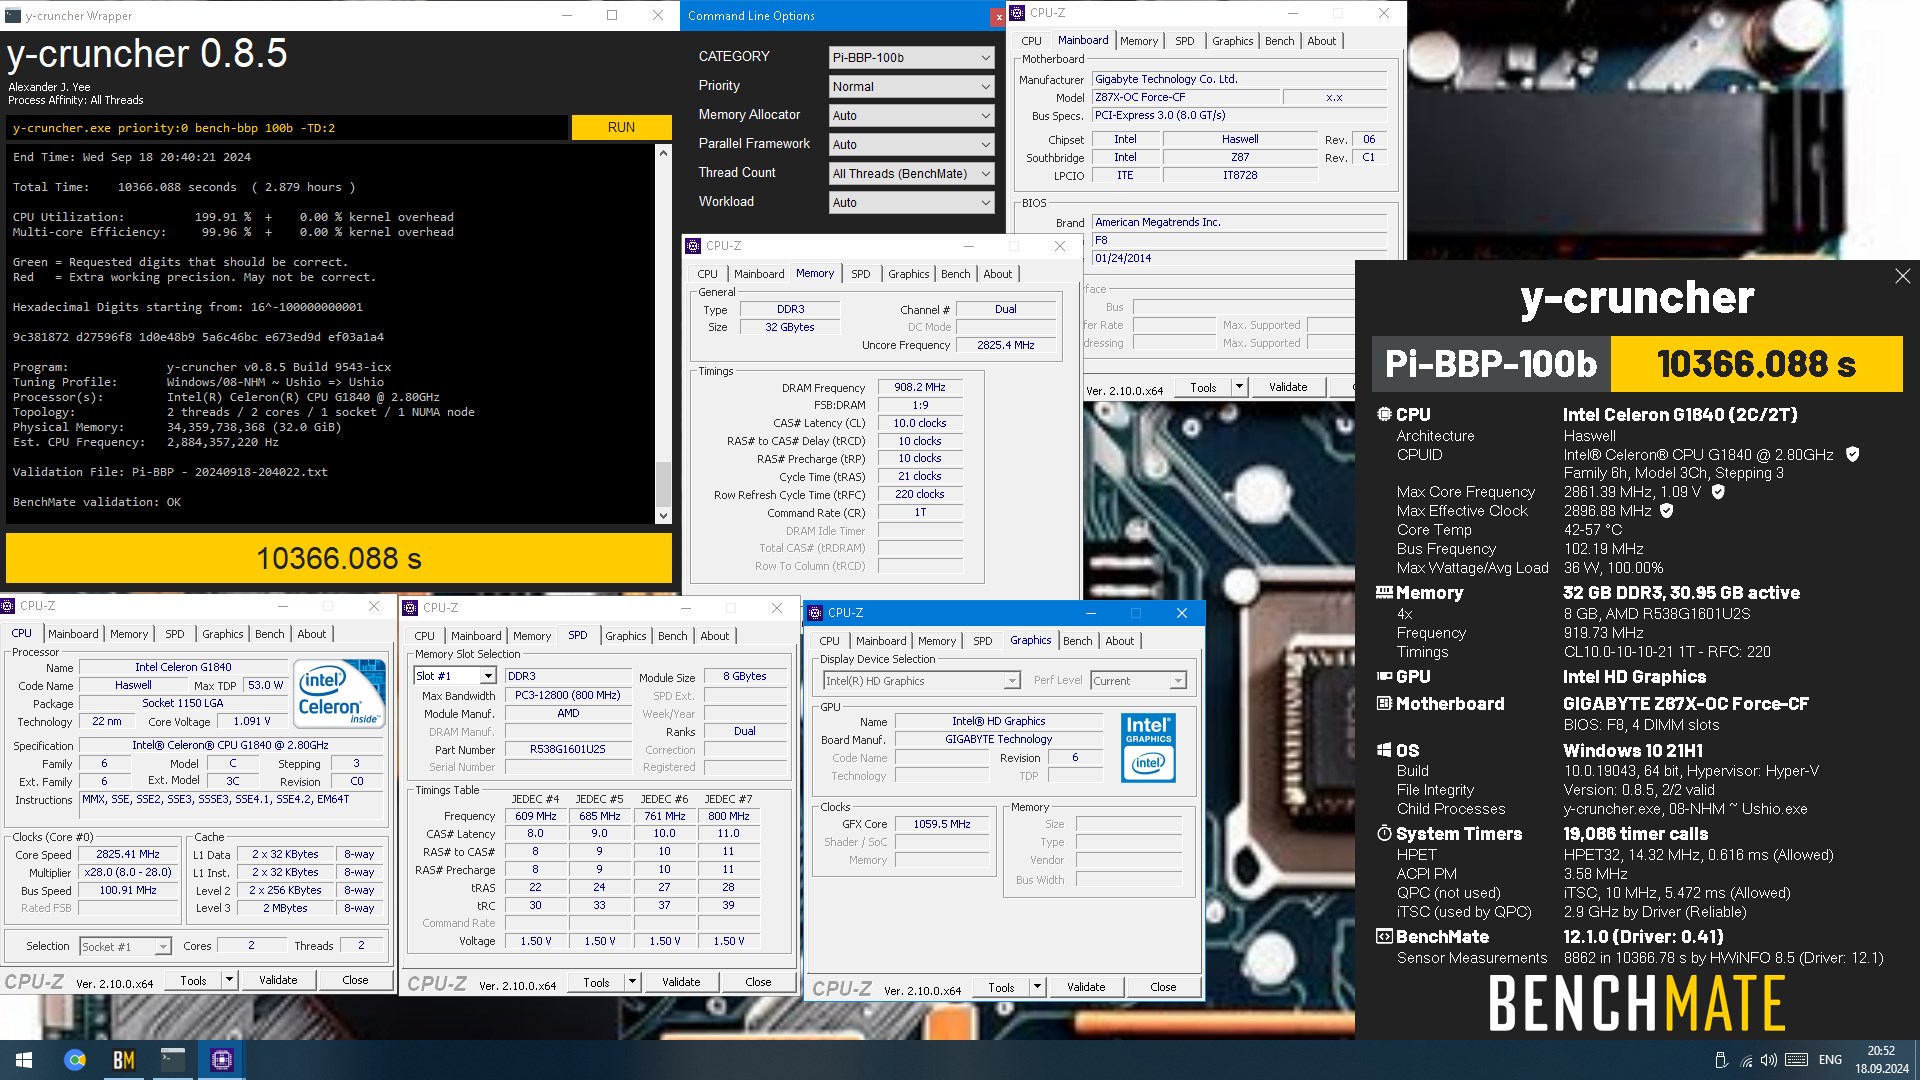Click Validate in CPU-Z CPU window
This screenshot has height=1080, width=1920.
click(x=278, y=980)
